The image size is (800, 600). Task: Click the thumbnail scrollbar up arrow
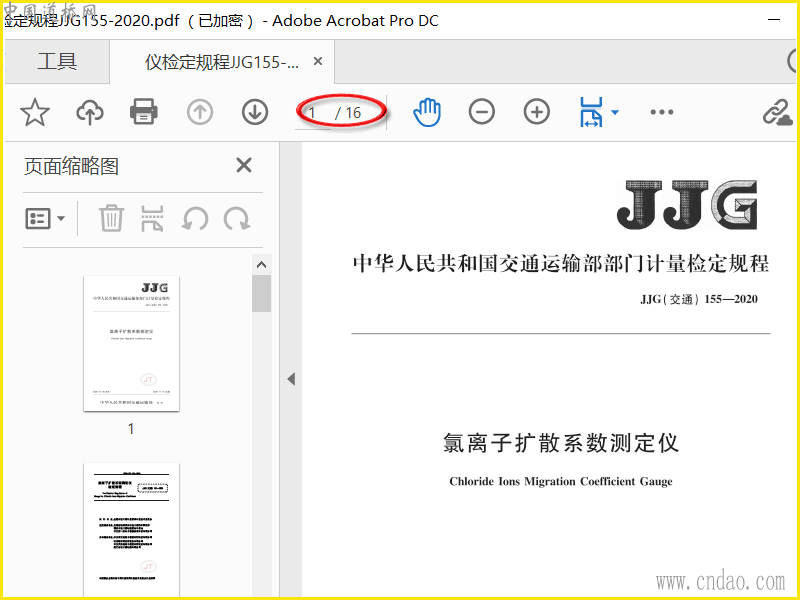coord(262,265)
